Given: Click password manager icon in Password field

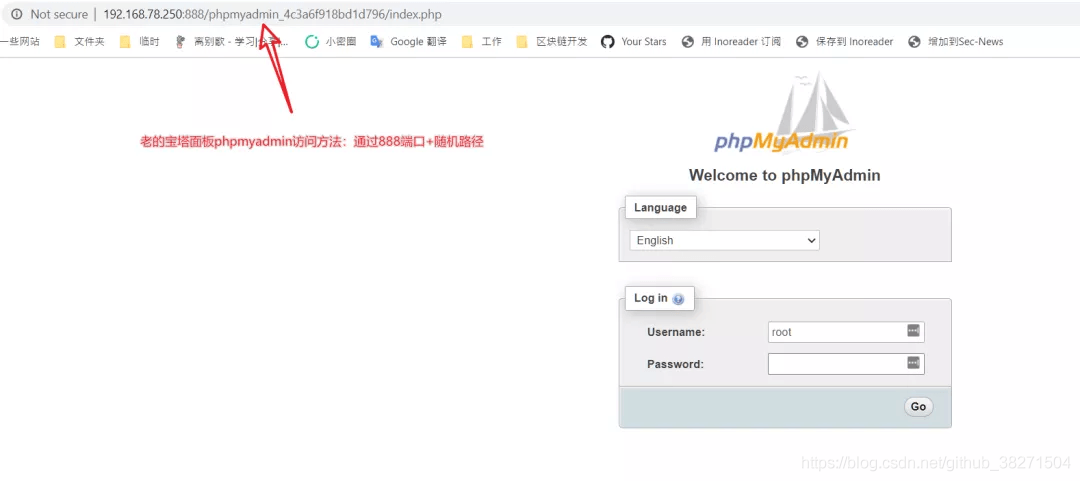Looking at the screenshot, I should pos(913,362).
